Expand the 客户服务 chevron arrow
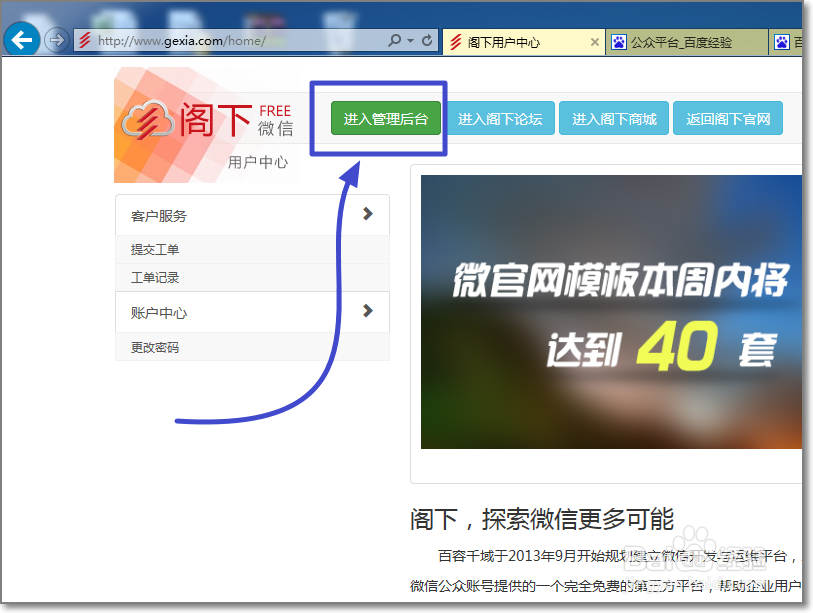This screenshot has width=813, height=613. (x=368, y=214)
